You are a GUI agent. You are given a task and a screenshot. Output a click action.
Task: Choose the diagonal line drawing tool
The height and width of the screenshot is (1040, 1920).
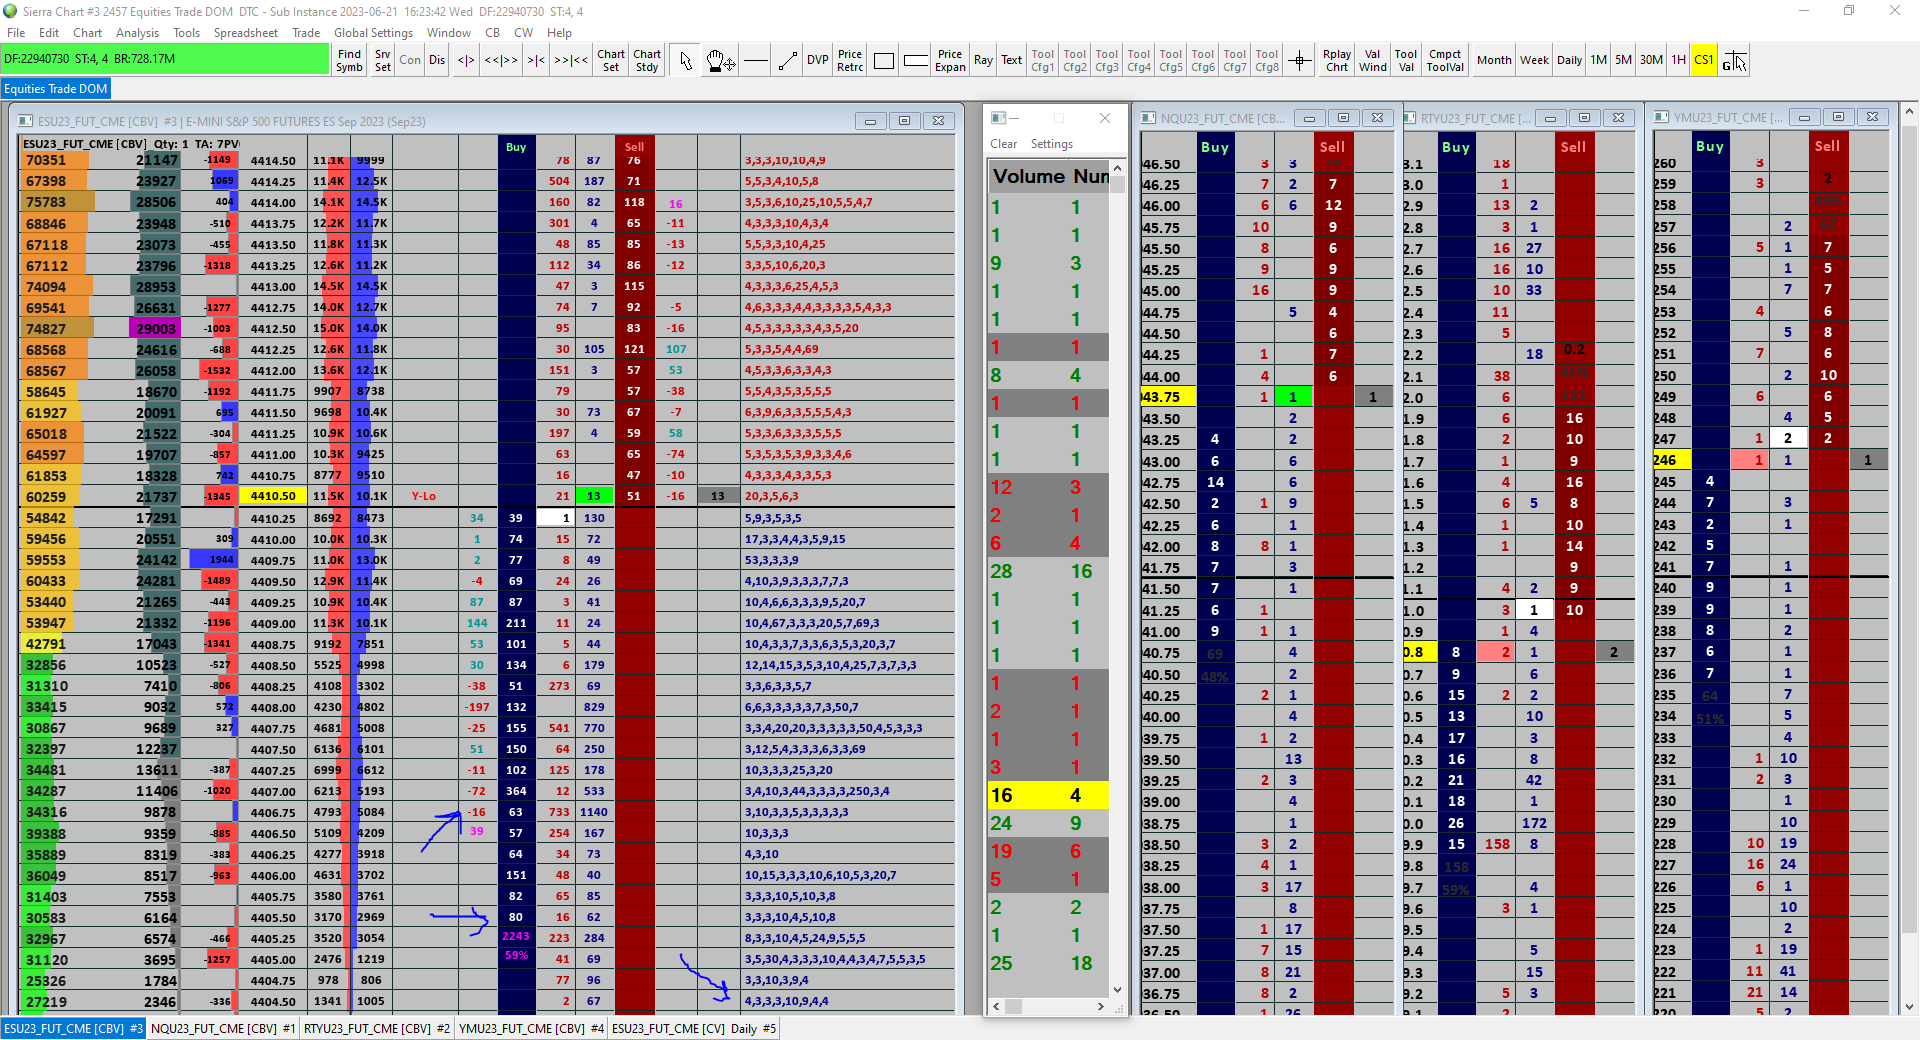[x=788, y=61]
